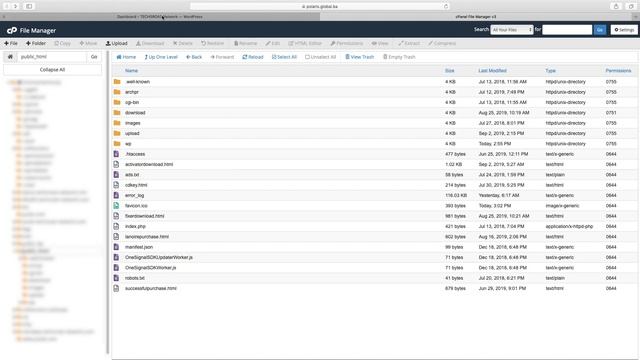The image size is (640, 360).
Task: Click the Copy toolbar button
Action: 62,43
